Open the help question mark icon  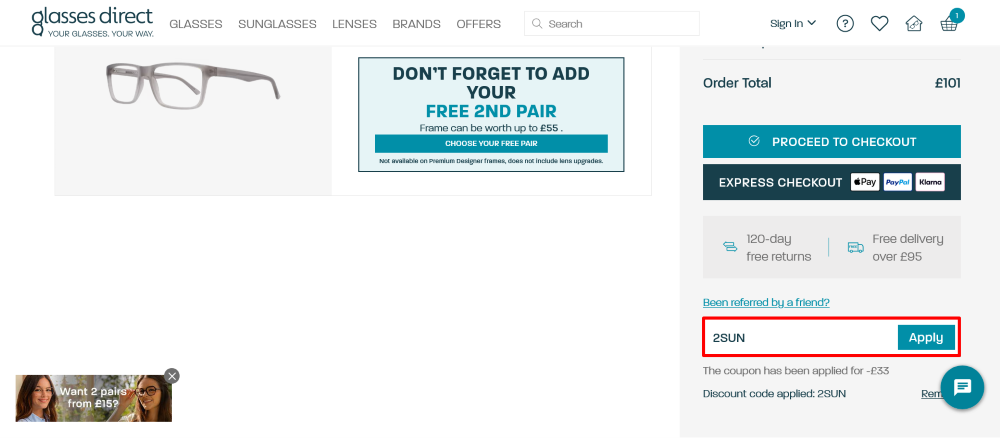click(845, 24)
